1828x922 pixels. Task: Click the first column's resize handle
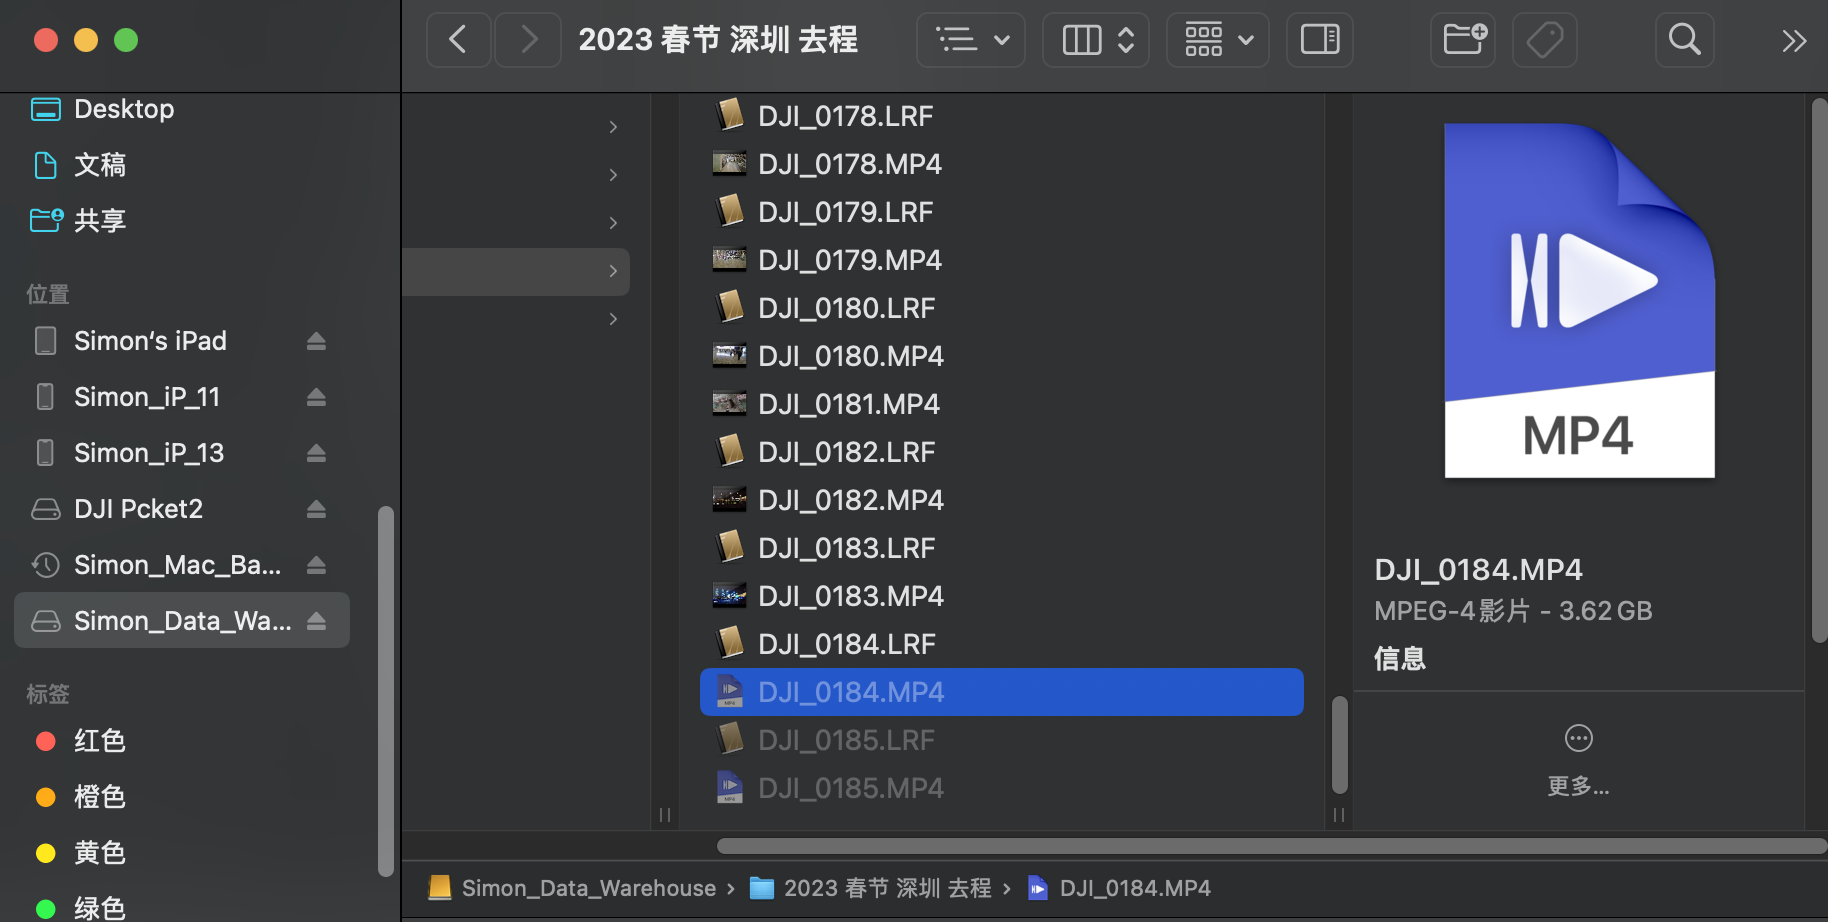coord(665,815)
